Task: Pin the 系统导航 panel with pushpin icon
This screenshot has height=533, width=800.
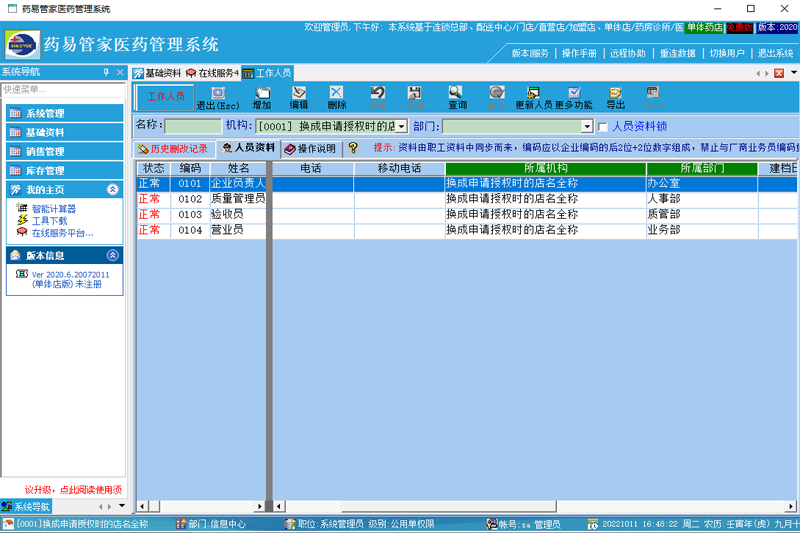Action: coord(106,72)
